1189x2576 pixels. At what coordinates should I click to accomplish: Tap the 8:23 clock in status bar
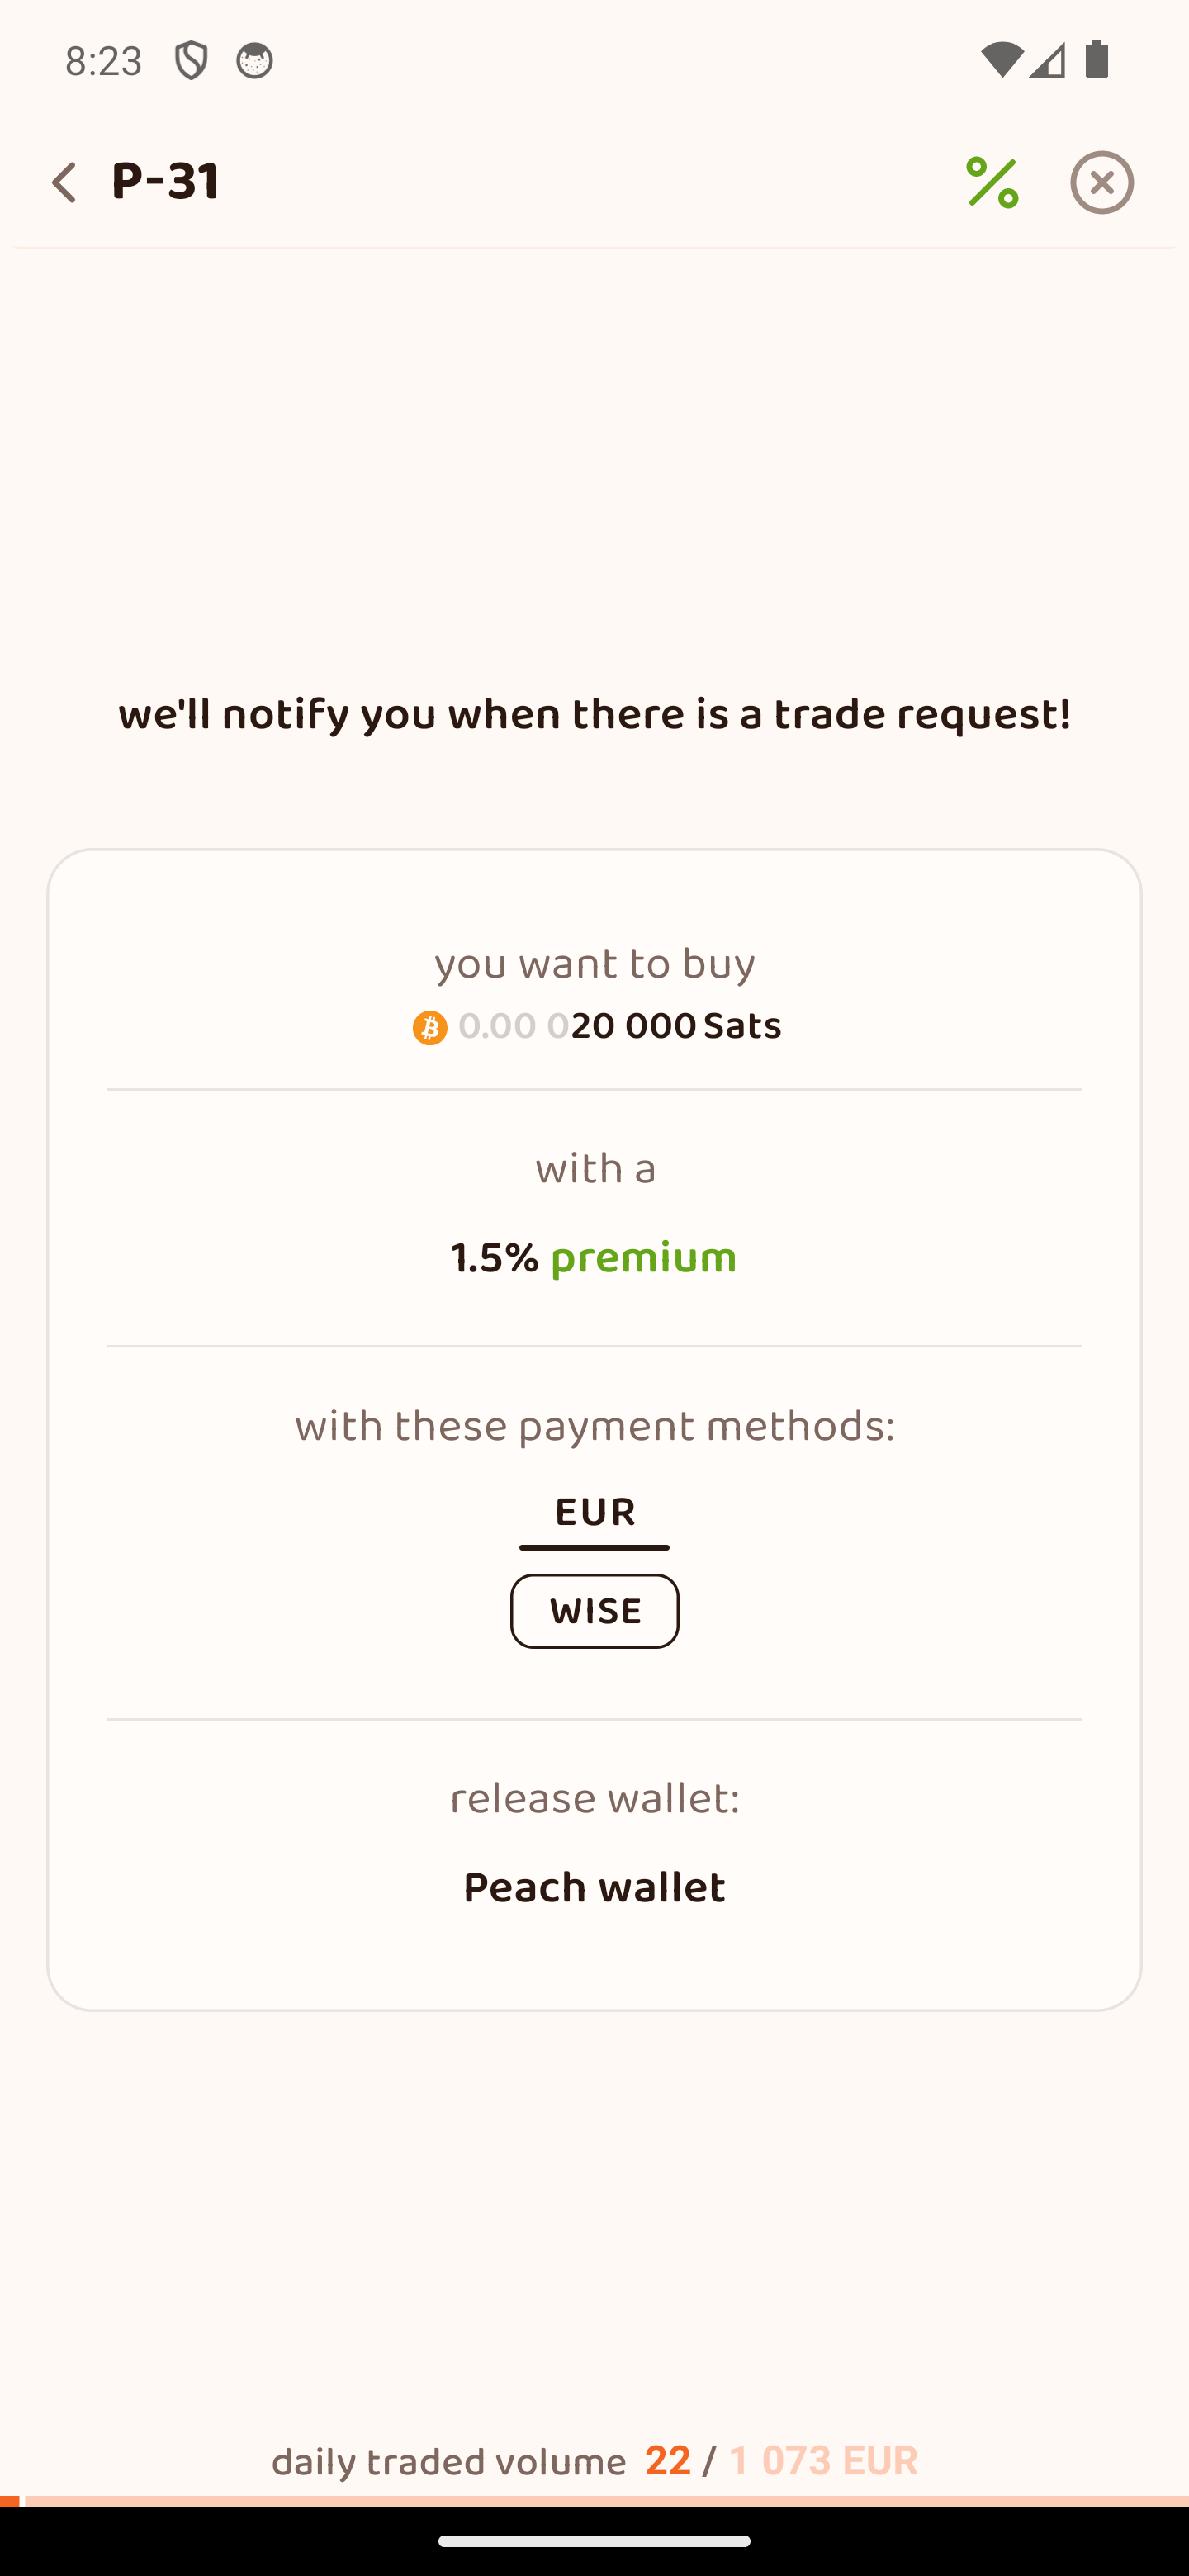(x=104, y=61)
